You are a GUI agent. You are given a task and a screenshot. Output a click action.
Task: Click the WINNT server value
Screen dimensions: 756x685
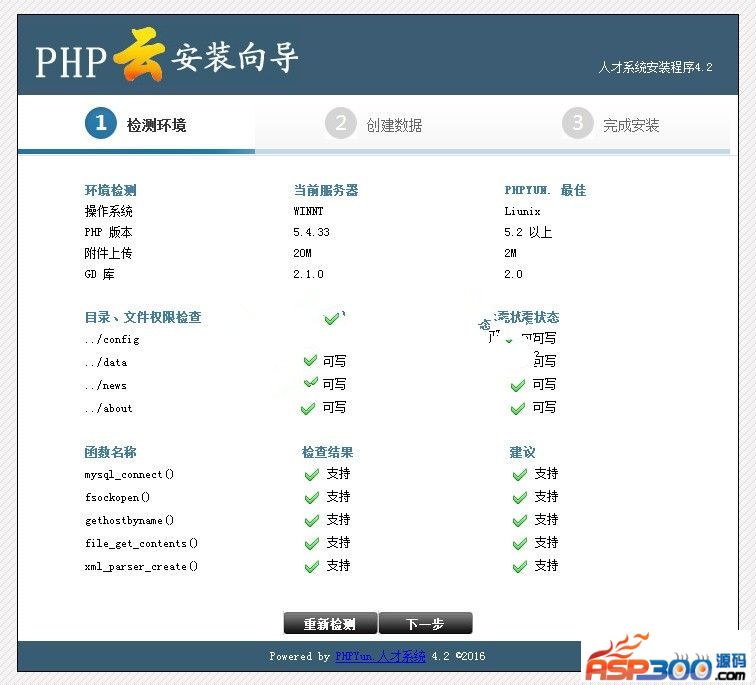[x=308, y=211]
